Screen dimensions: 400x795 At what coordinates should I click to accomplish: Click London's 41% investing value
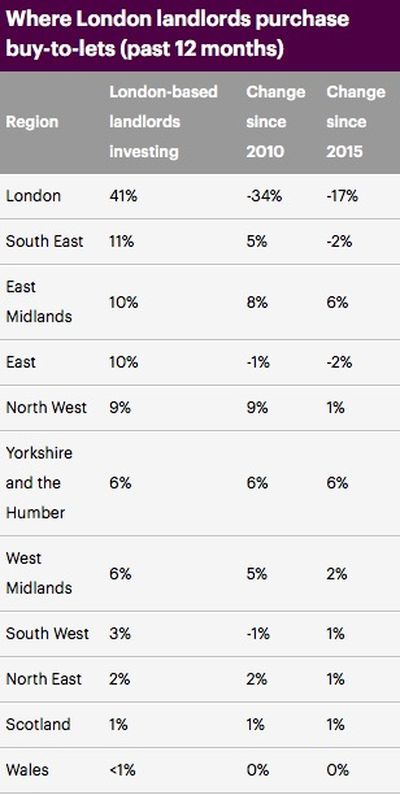coord(123,196)
